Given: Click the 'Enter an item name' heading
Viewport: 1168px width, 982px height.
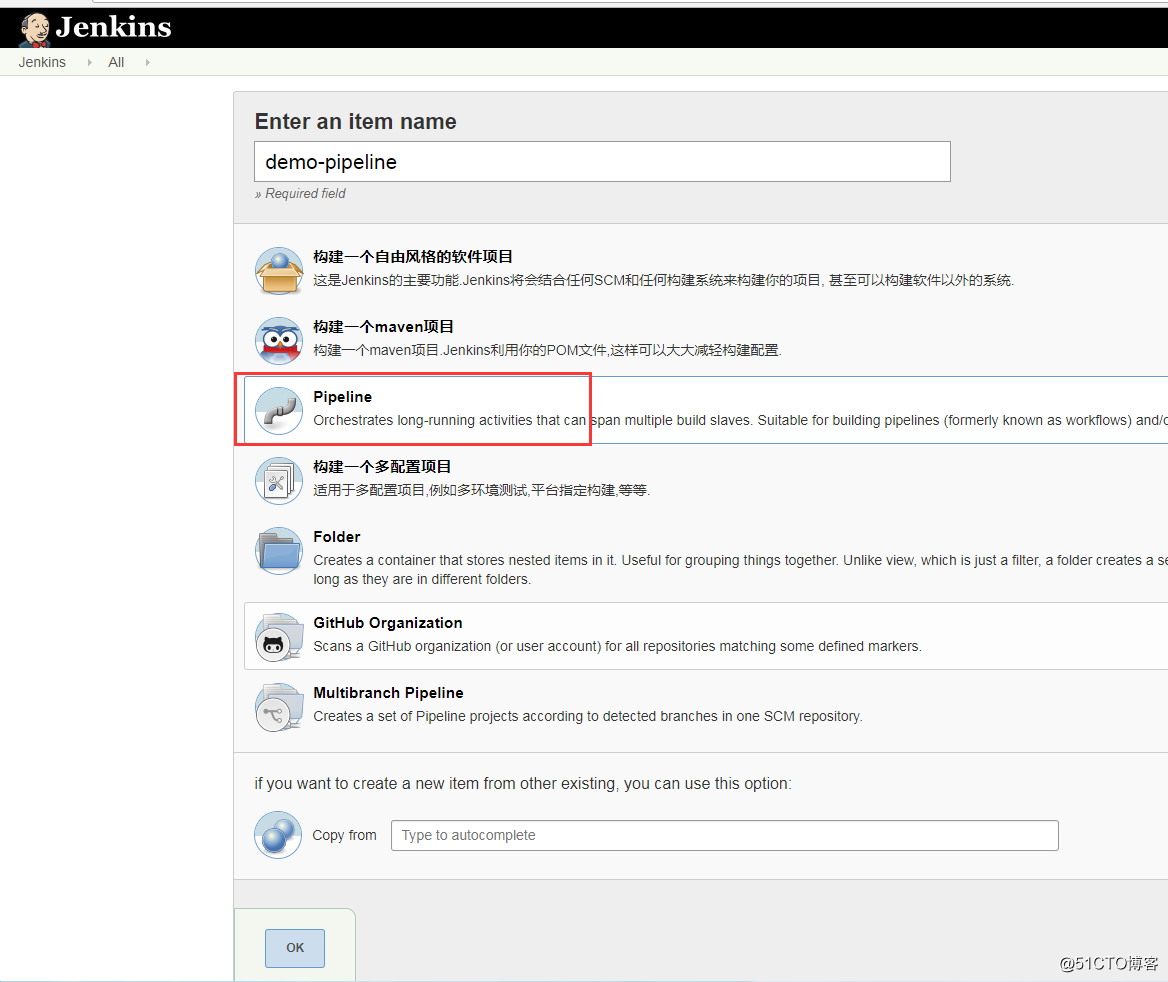Looking at the screenshot, I should point(355,121).
